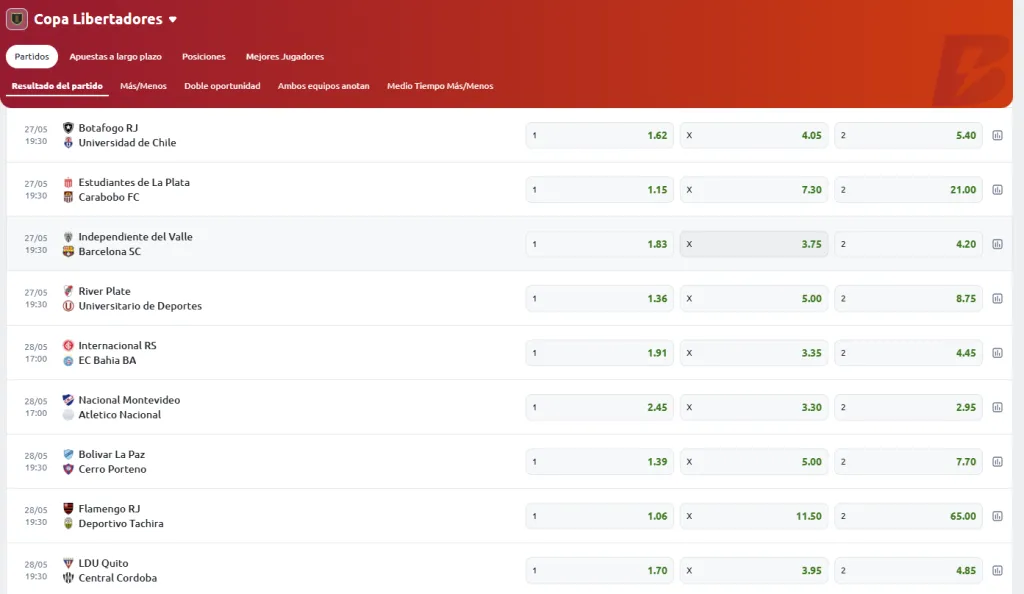Open statistics icon for Botafogo RJ match
1024x594 pixels.
tap(997, 135)
